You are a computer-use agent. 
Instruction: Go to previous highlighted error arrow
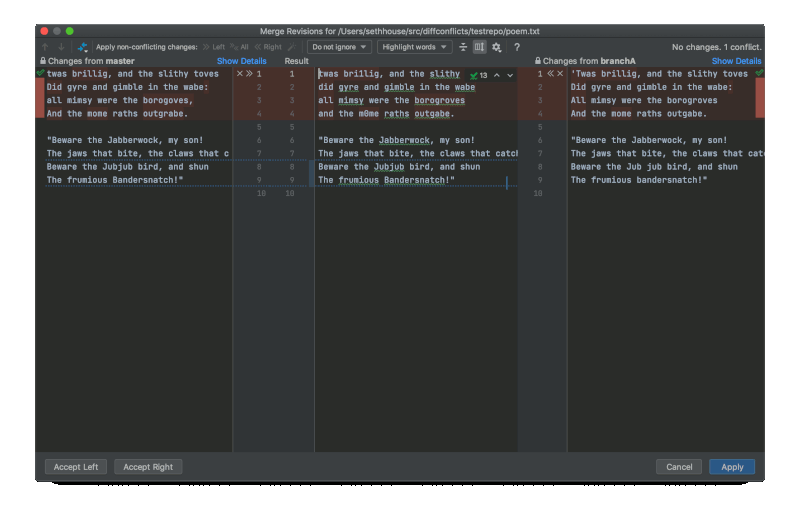(496, 75)
